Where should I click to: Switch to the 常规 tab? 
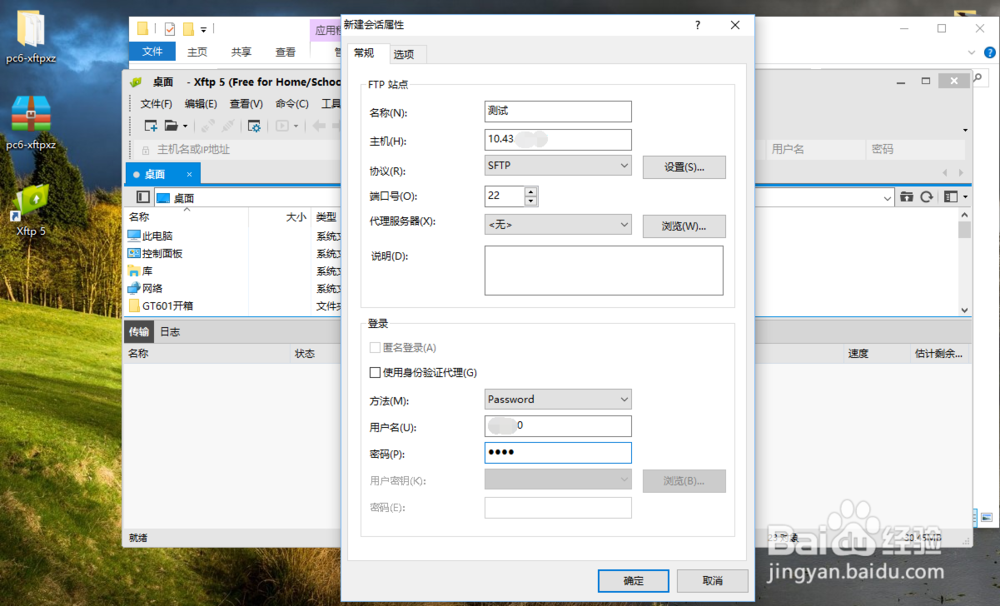coord(364,53)
